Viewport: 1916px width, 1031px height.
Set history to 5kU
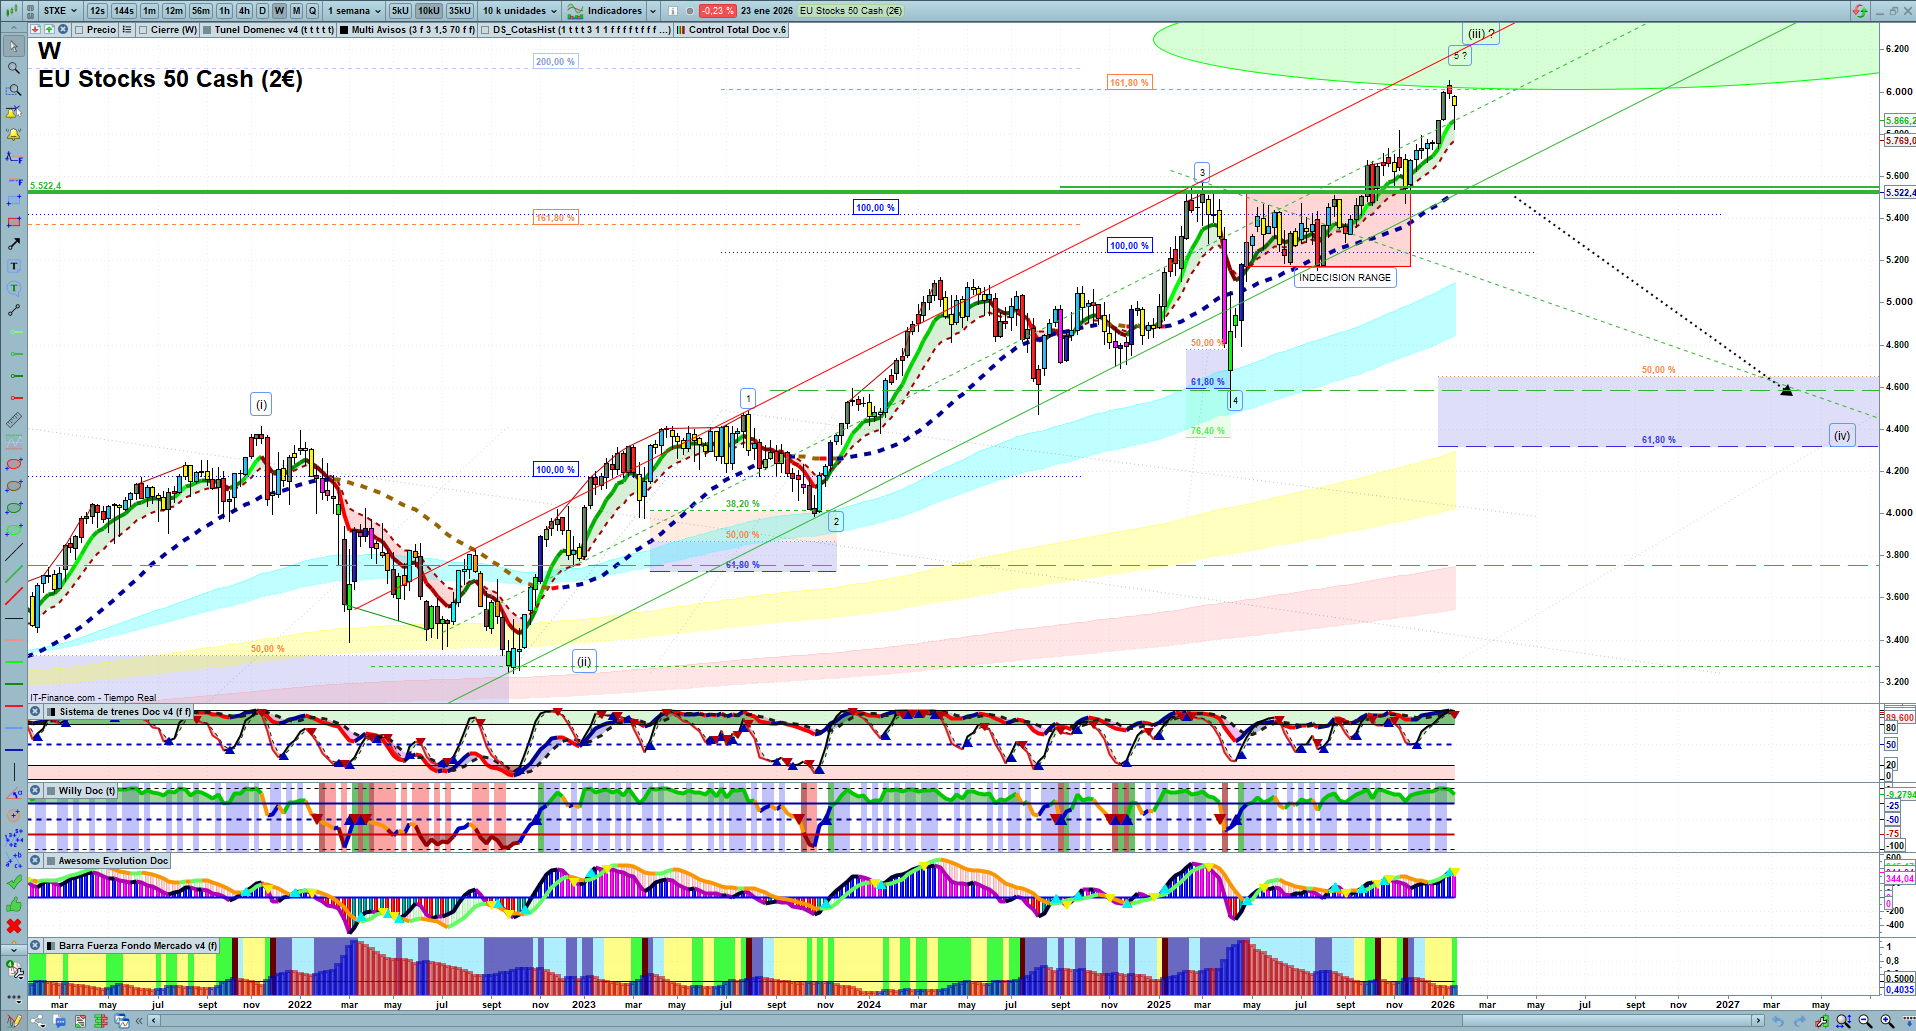point(400,11)
